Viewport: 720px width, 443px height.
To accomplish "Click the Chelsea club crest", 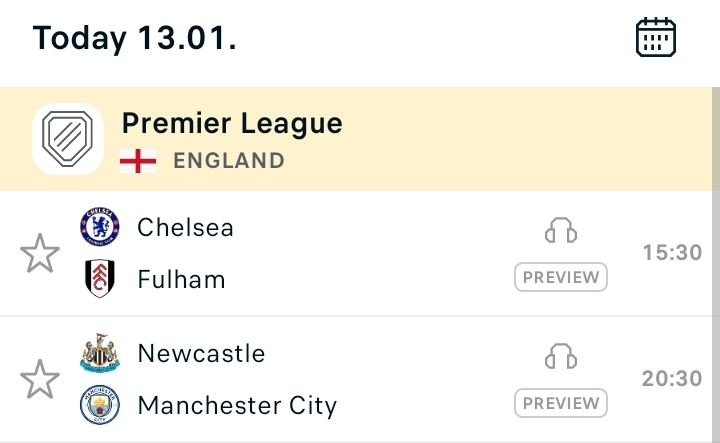I will tap(99, 227).
